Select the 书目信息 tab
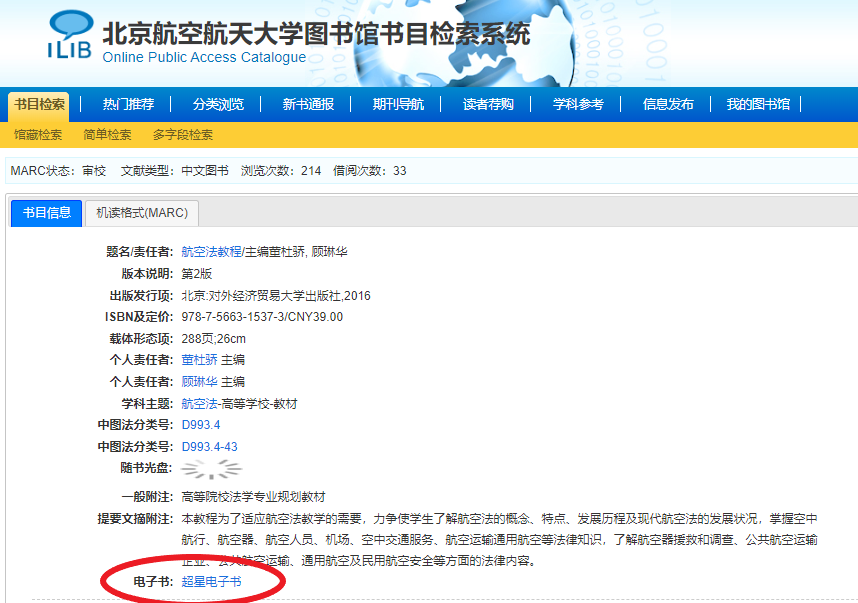Viewport: 858px width, 603px height. pos(47,213)
